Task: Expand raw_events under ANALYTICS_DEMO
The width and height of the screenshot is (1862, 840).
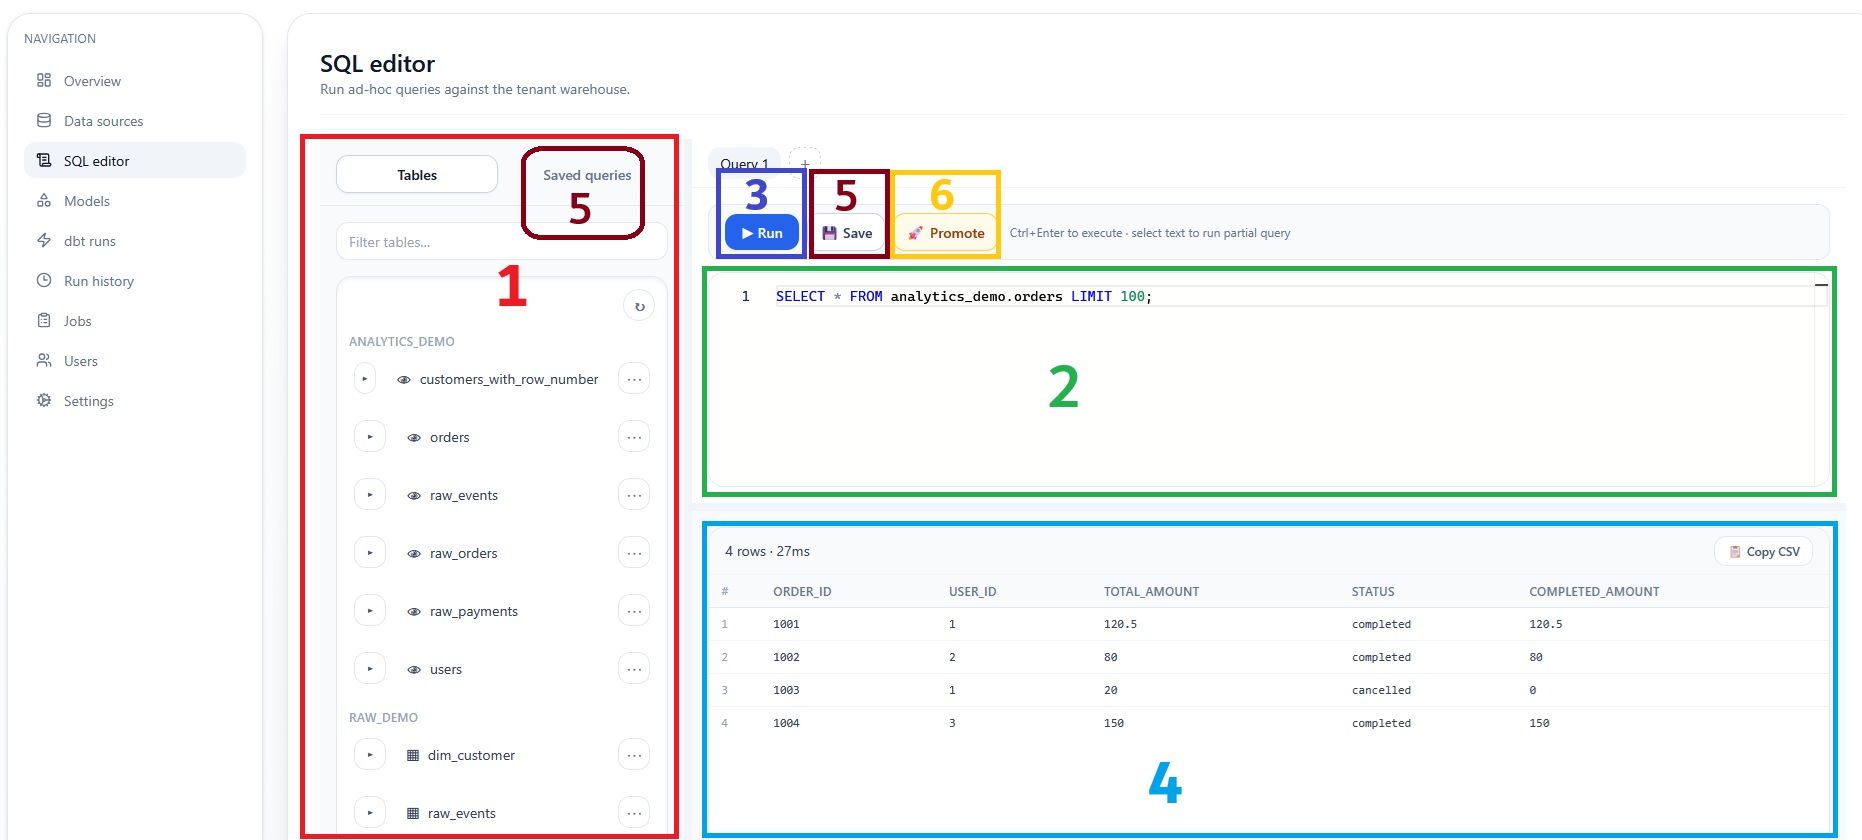Action: (x=370, y=495)
